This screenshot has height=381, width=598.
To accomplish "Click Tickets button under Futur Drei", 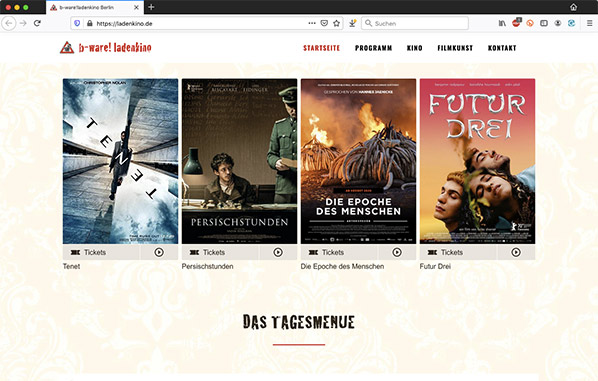I will [x=458, y=252].
